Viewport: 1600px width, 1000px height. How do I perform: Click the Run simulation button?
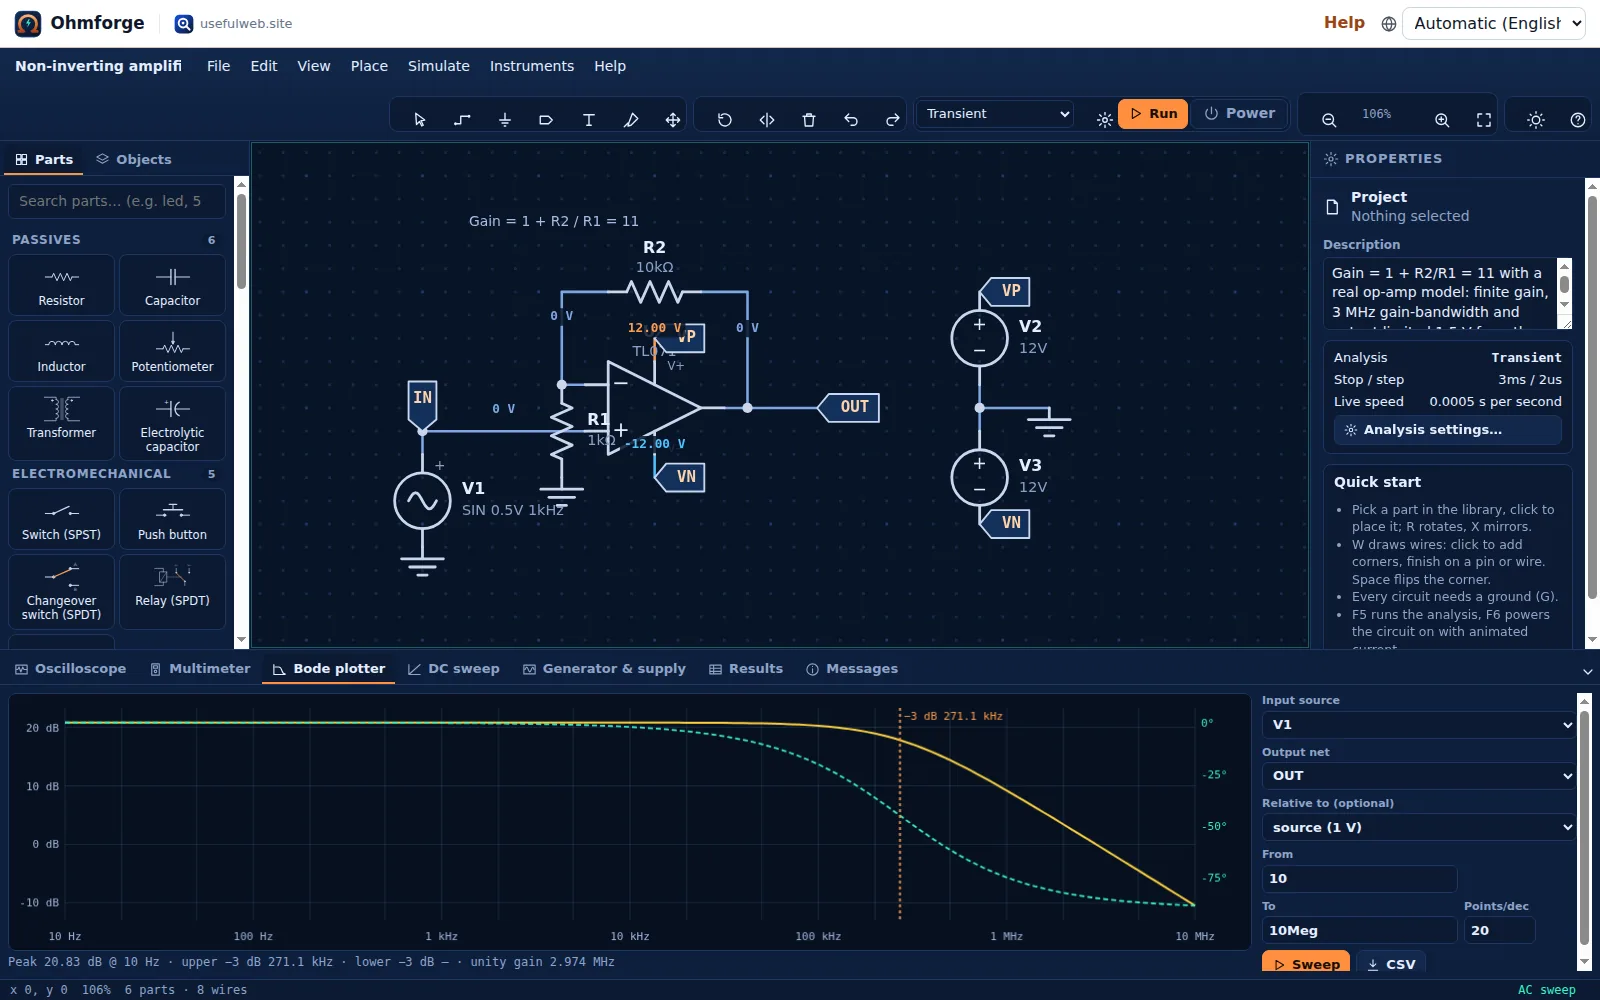pos(1153,114)
